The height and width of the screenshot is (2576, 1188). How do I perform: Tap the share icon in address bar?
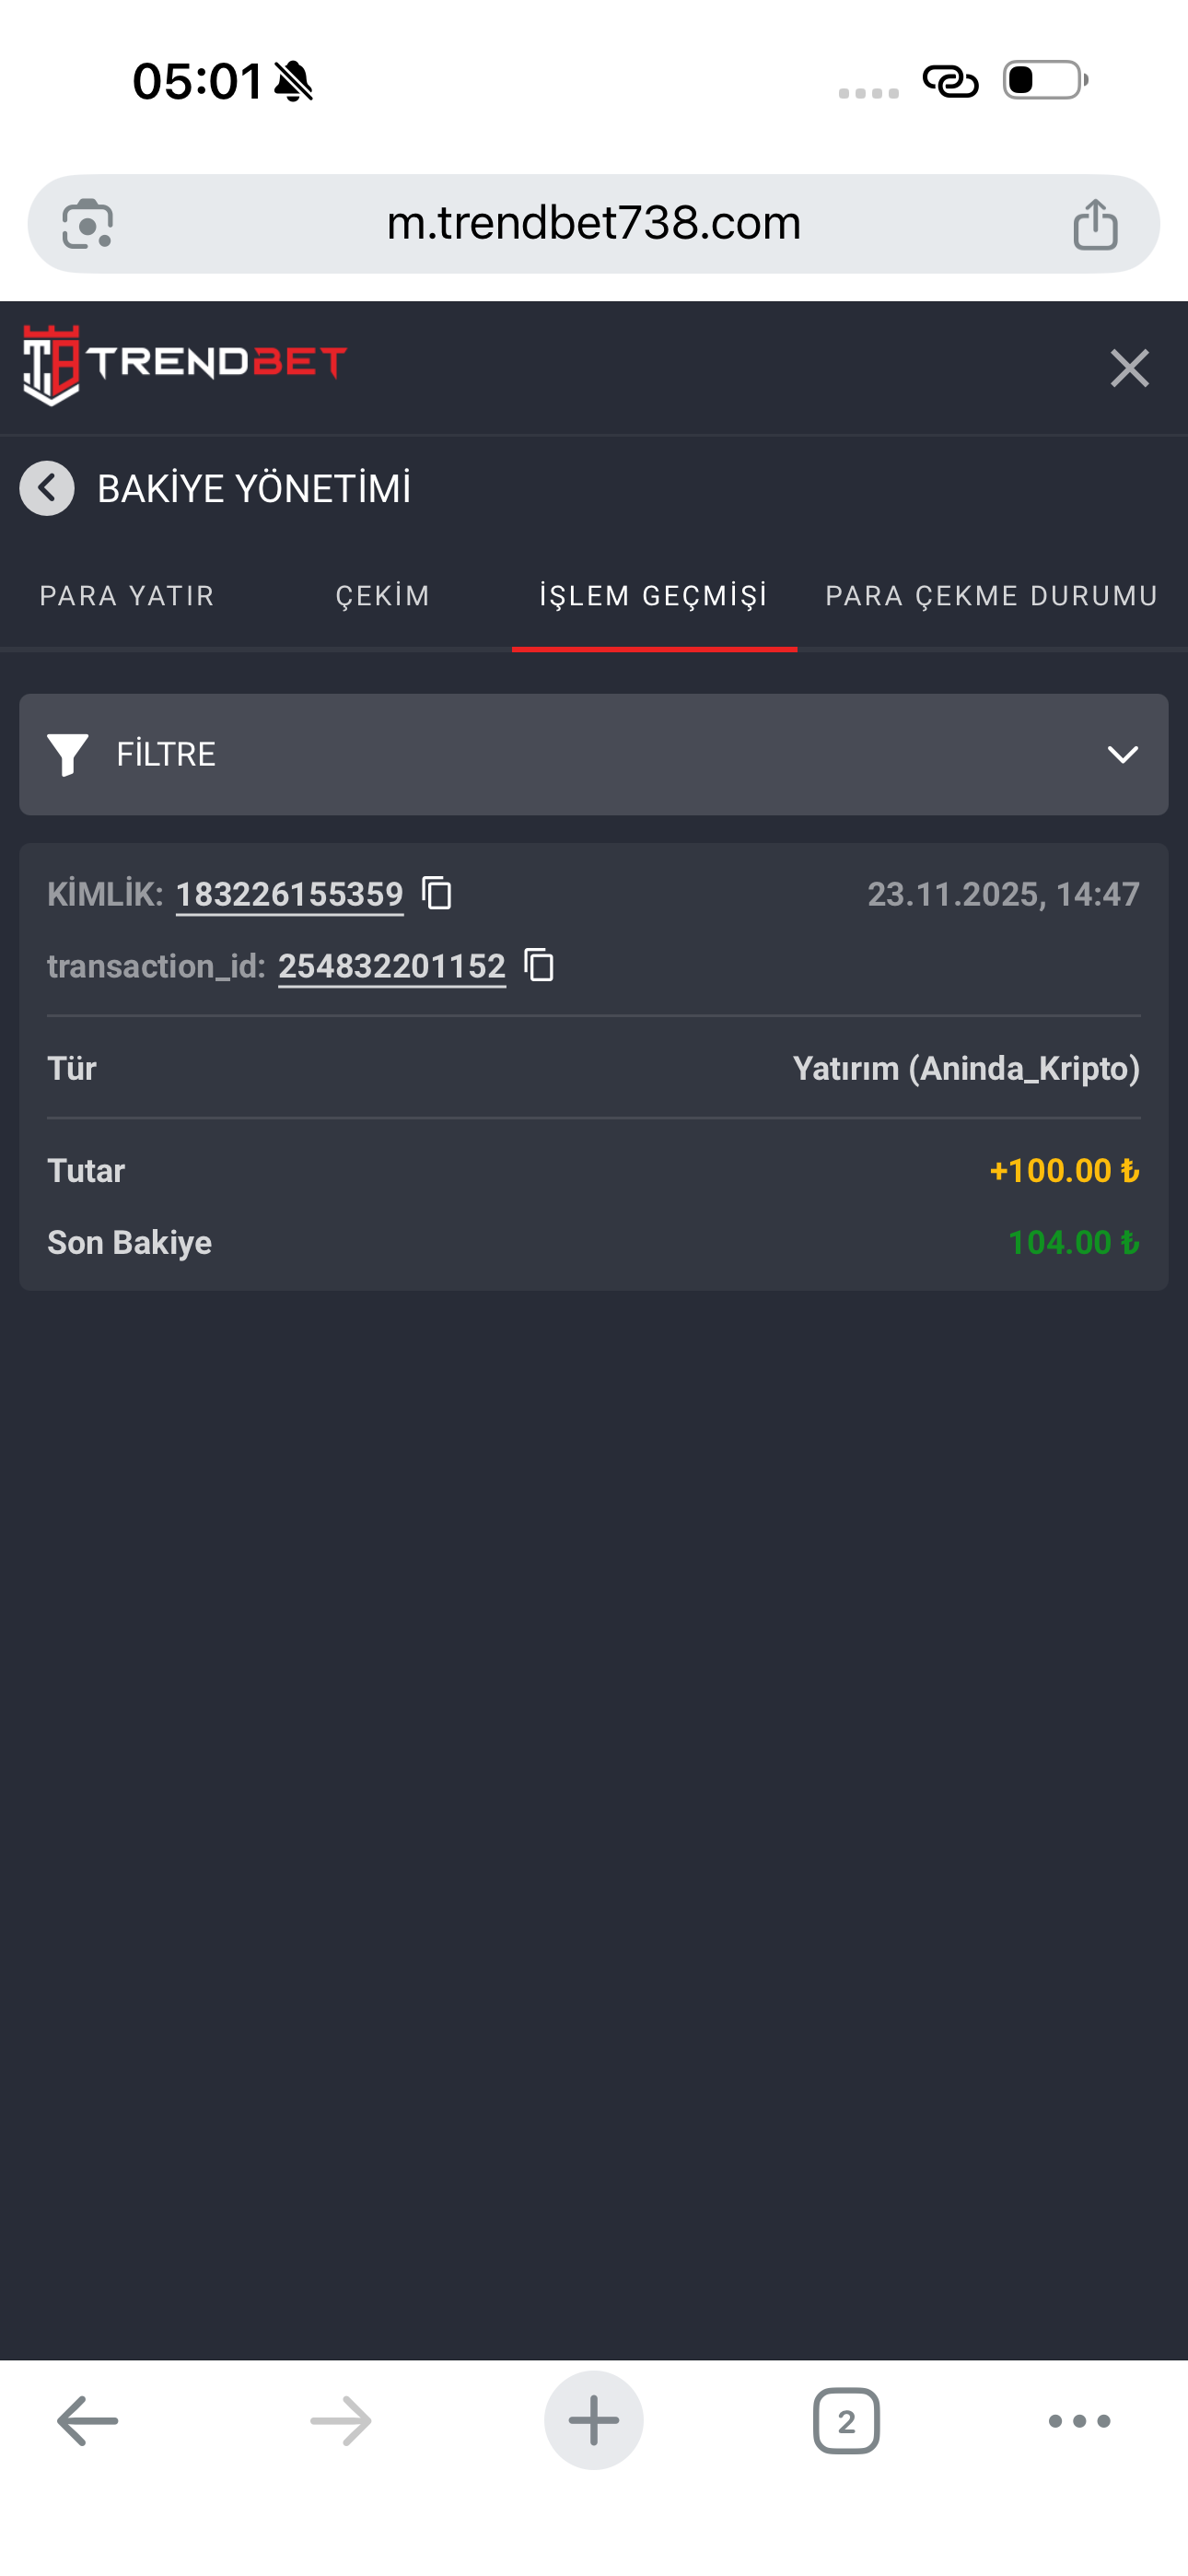pyautogui.click(x=1095, y=223)
